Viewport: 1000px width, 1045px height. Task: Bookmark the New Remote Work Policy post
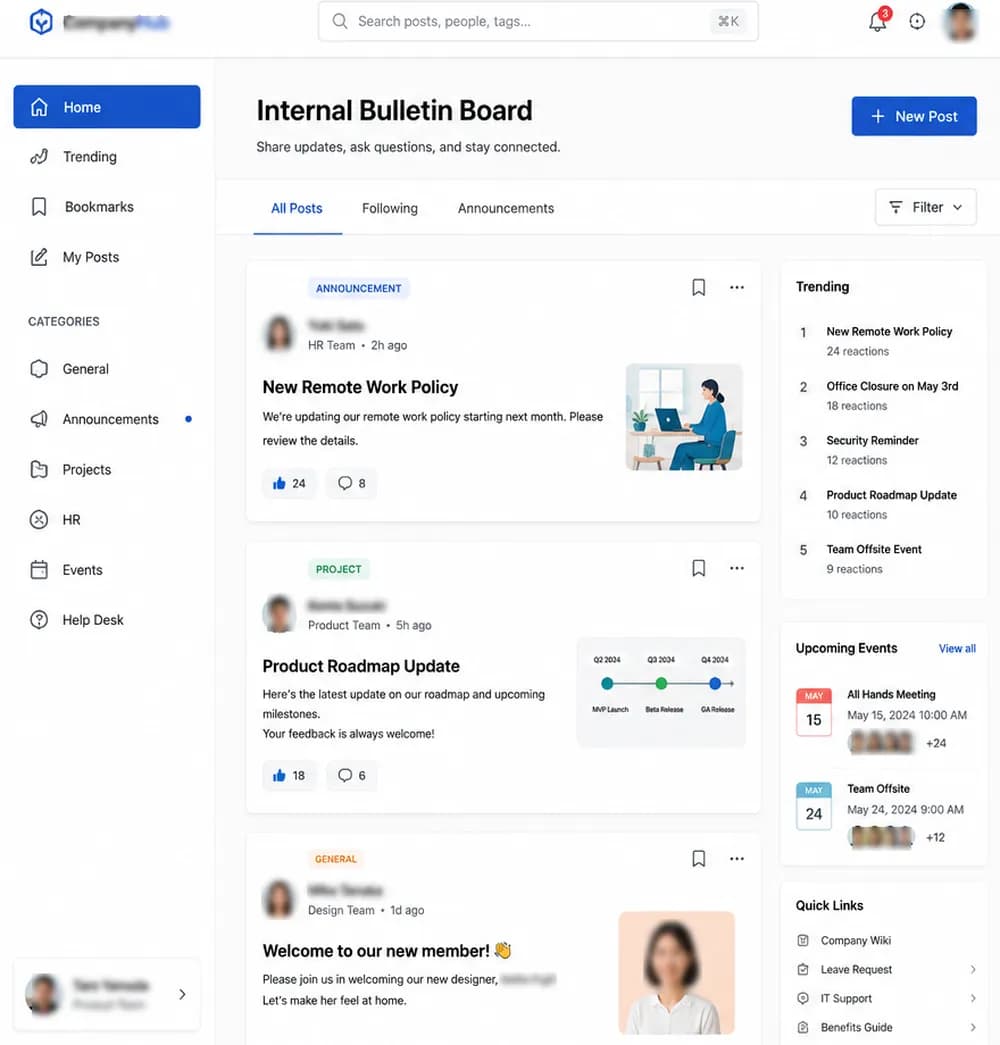point(698,287)
